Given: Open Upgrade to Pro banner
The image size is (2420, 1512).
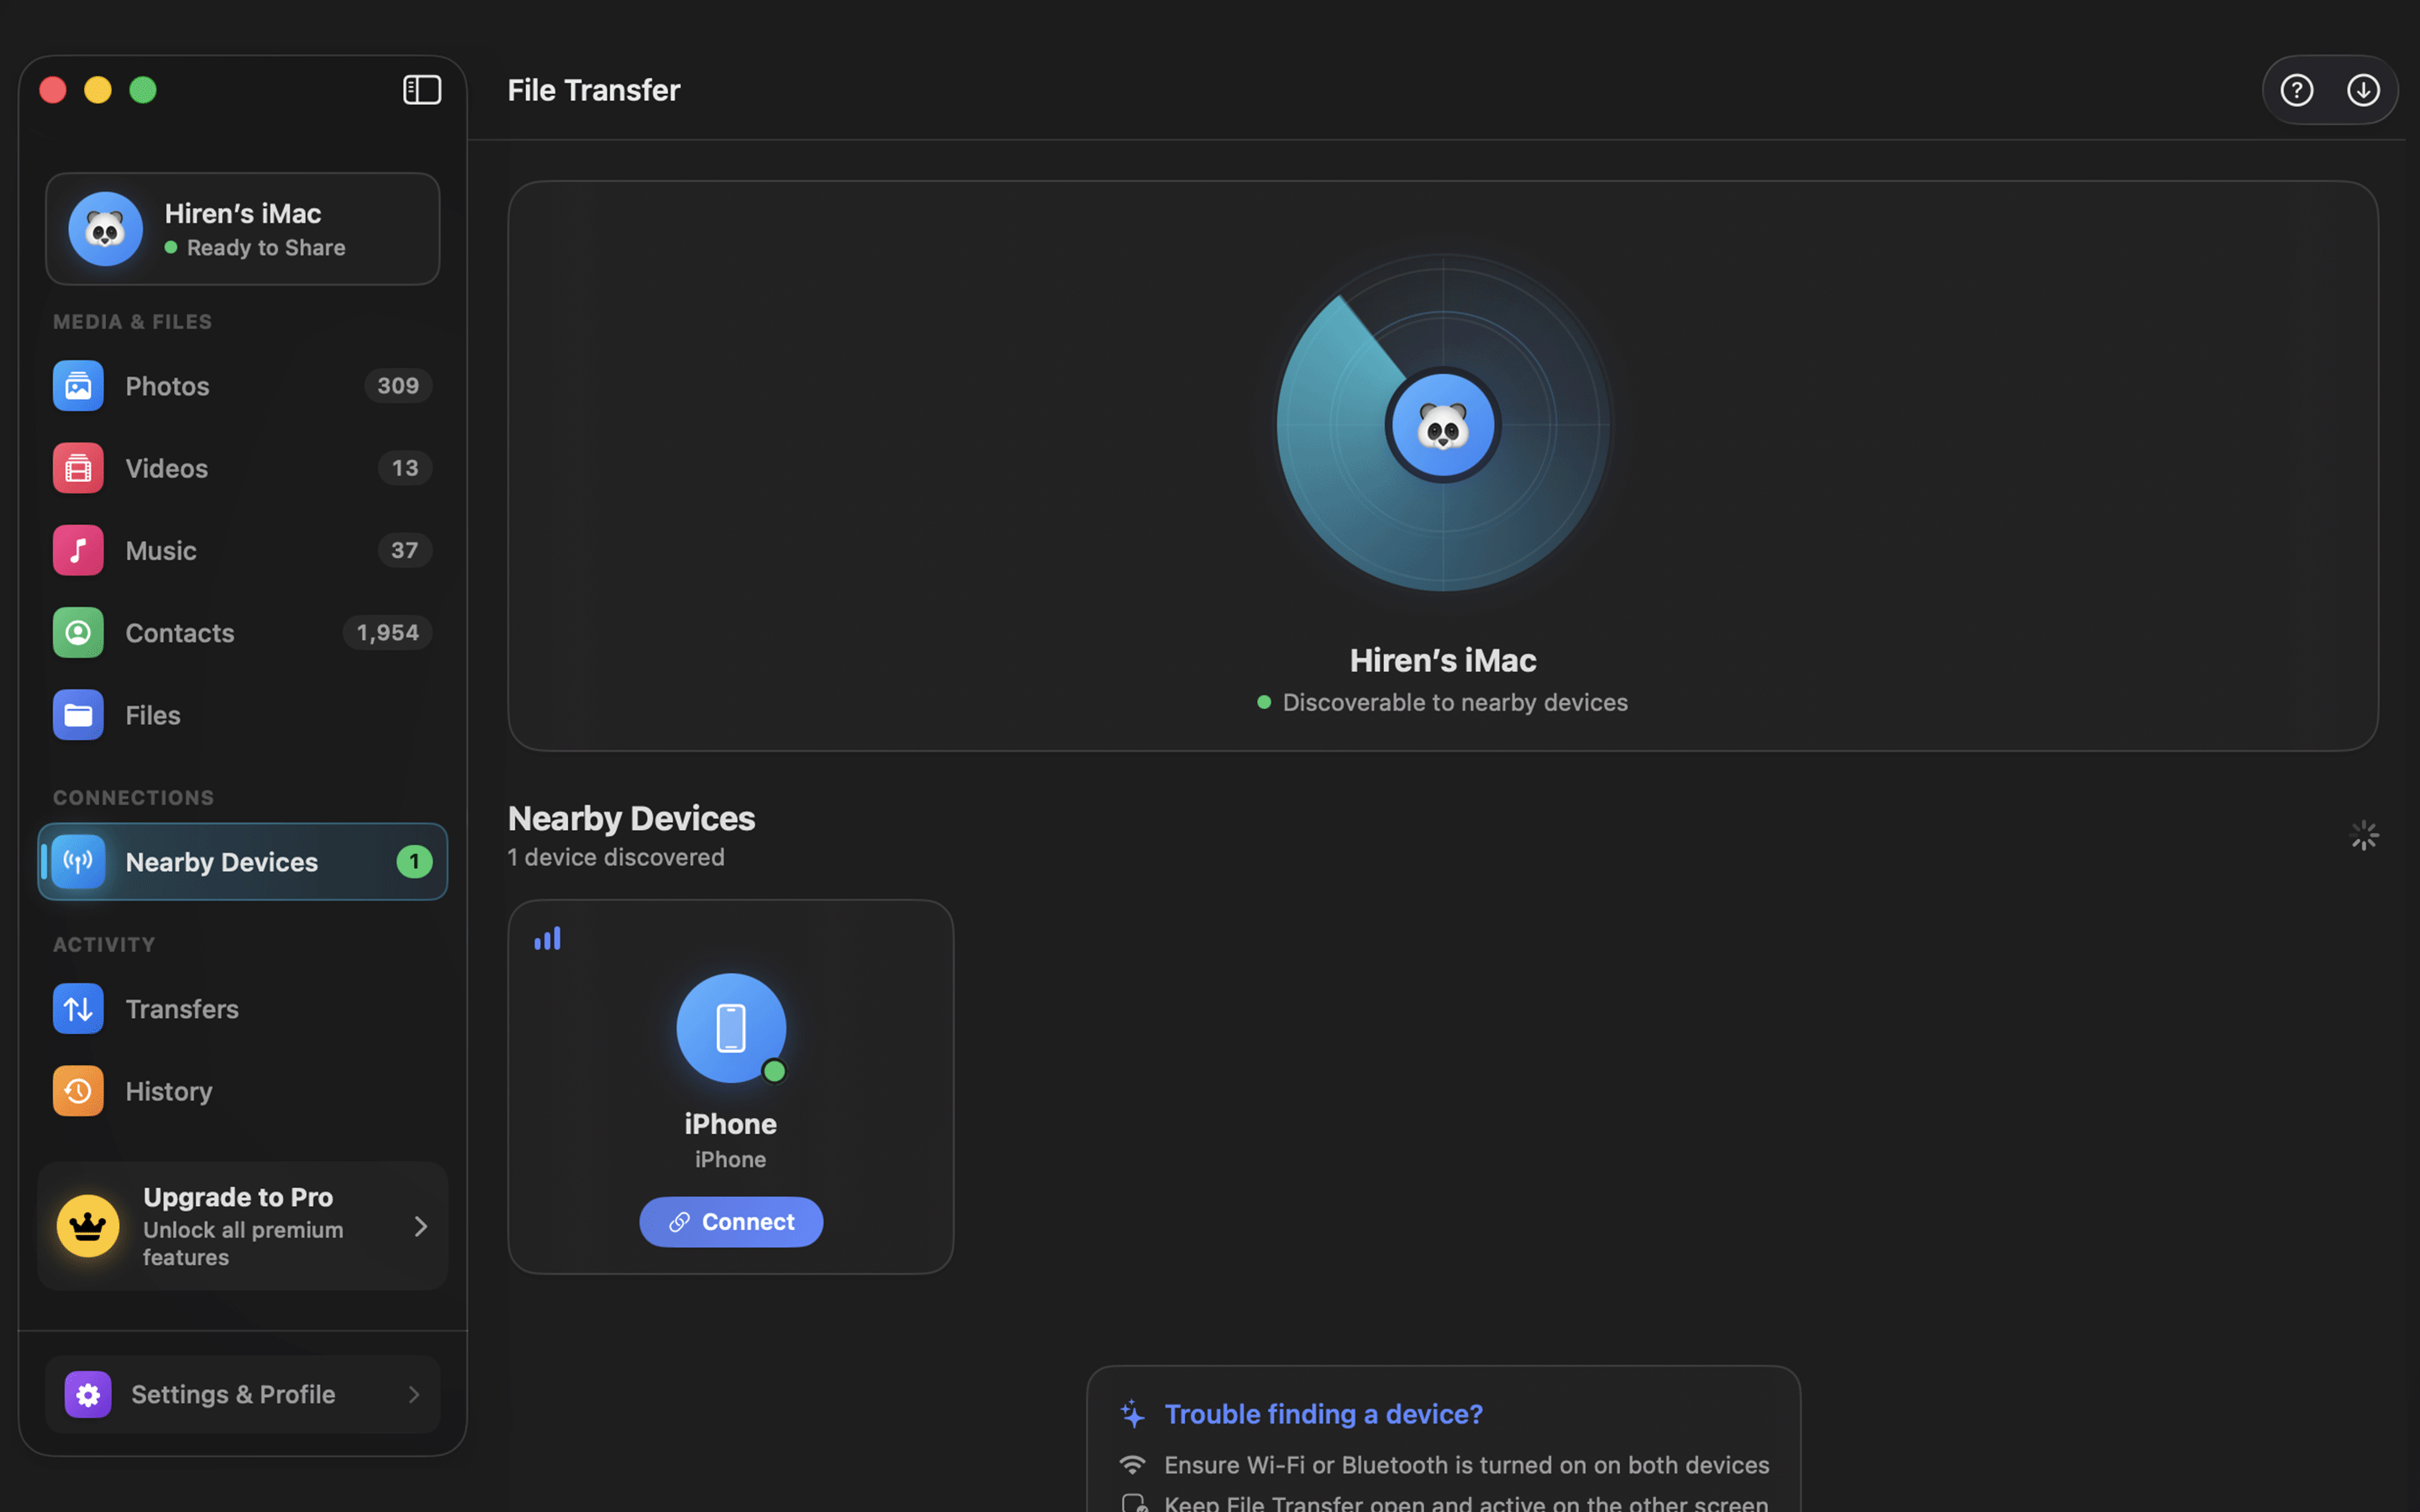Looking at the screenshot, I should (x=243, y=1226).
